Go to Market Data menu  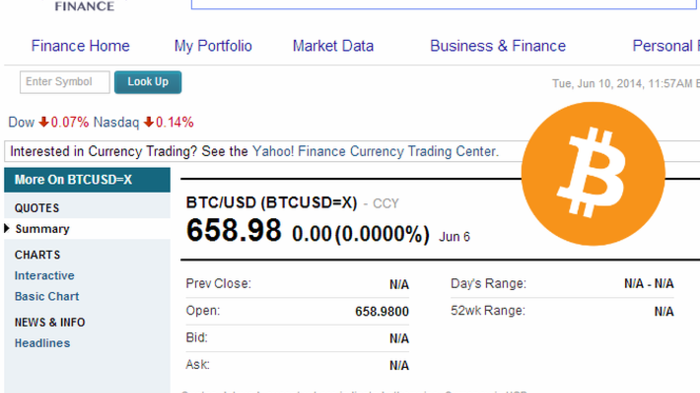(x=333, y=46)
